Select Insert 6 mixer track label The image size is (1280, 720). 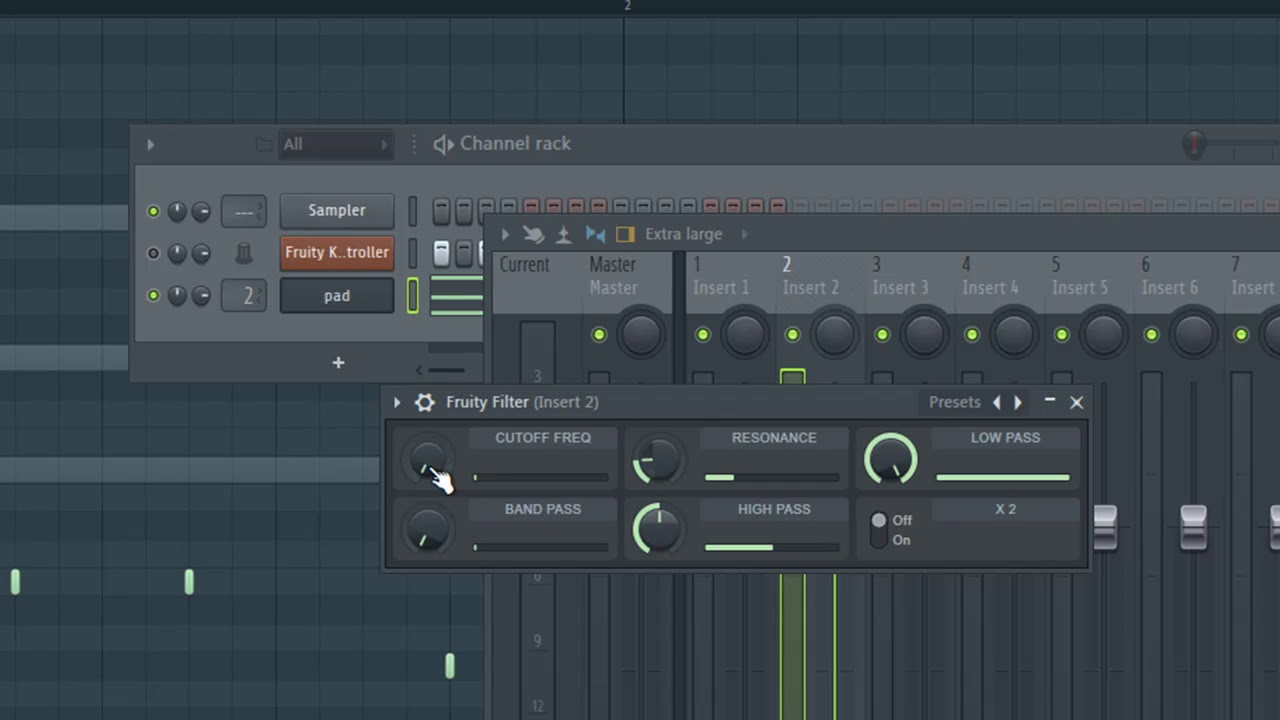tap(1170, 288)
